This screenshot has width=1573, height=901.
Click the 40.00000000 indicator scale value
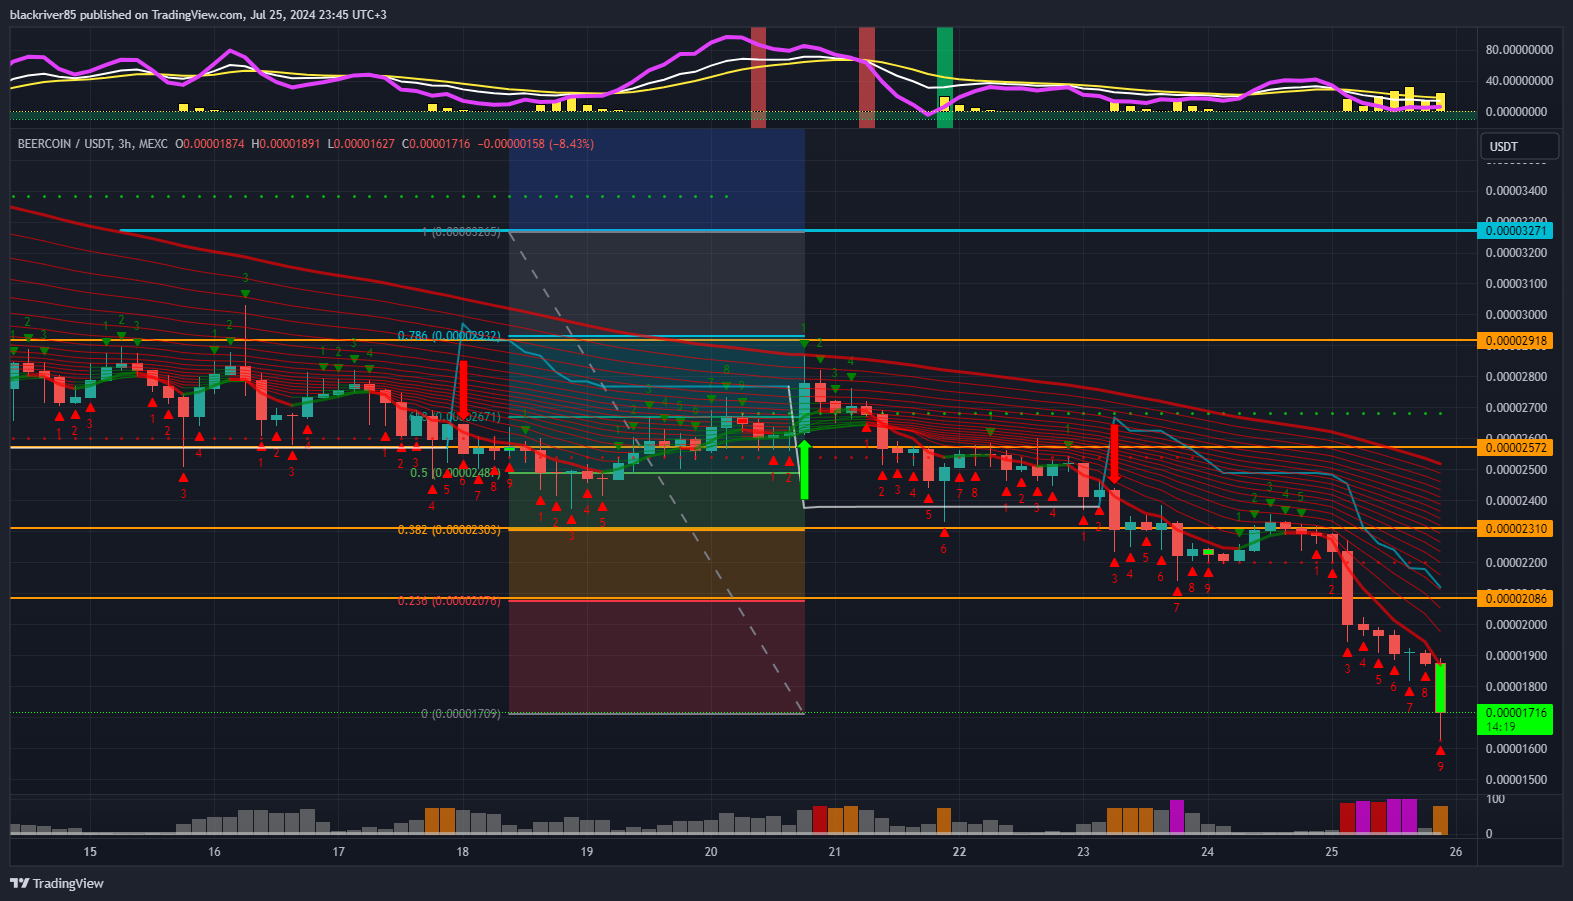click(1519, 81)
